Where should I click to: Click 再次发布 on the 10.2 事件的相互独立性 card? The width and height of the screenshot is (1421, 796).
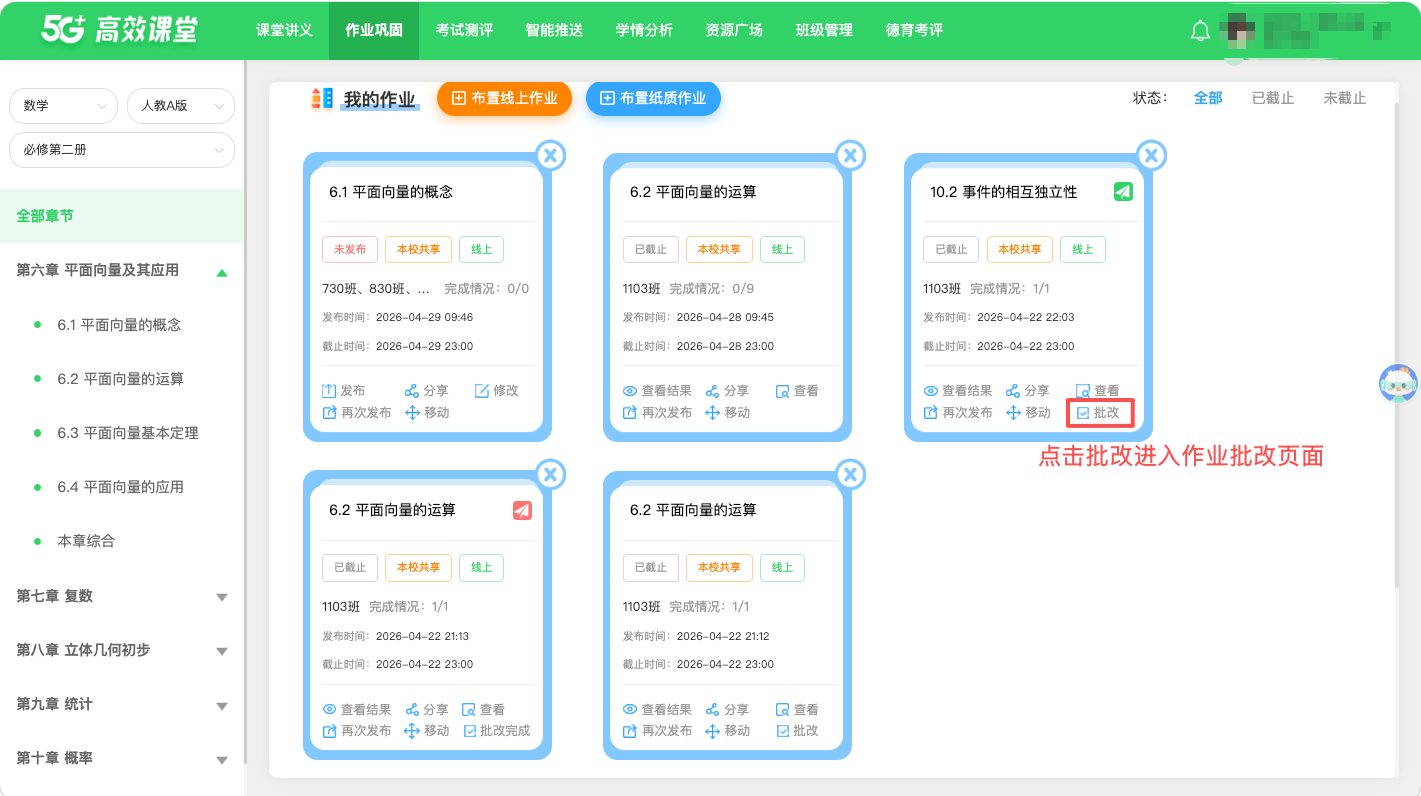(958, 413)
